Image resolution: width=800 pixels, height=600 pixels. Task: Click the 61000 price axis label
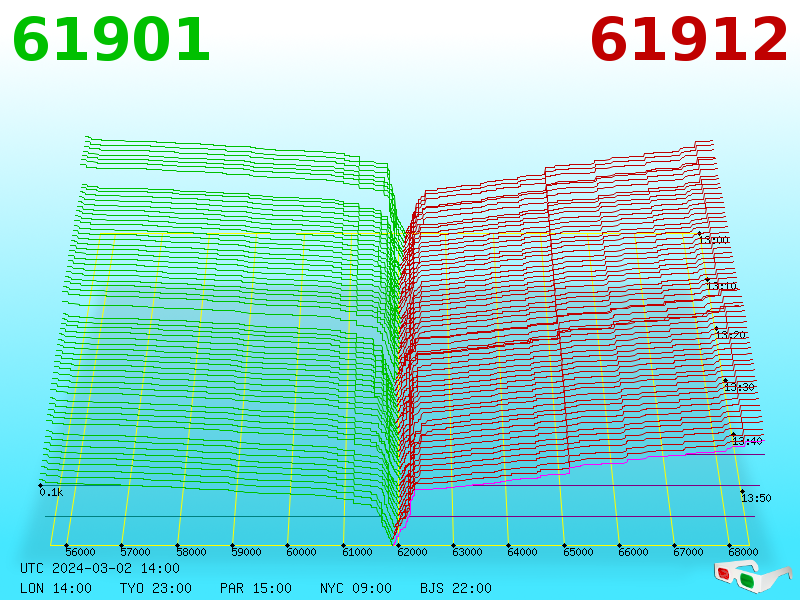[357, 552]
